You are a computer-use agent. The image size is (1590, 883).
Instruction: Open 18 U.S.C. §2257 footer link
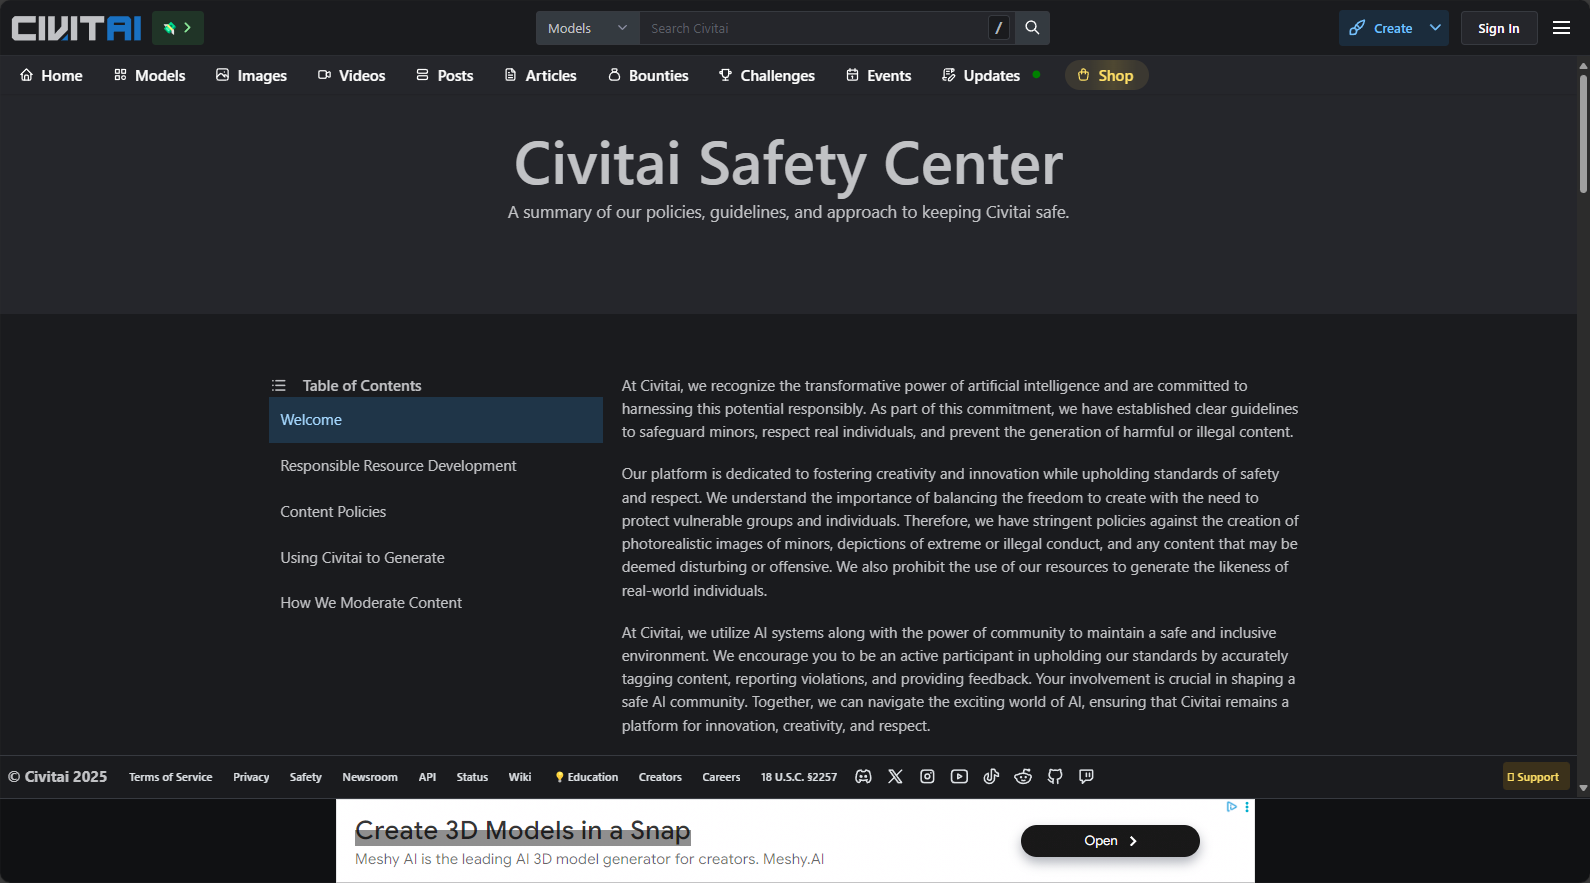[799, 777]
